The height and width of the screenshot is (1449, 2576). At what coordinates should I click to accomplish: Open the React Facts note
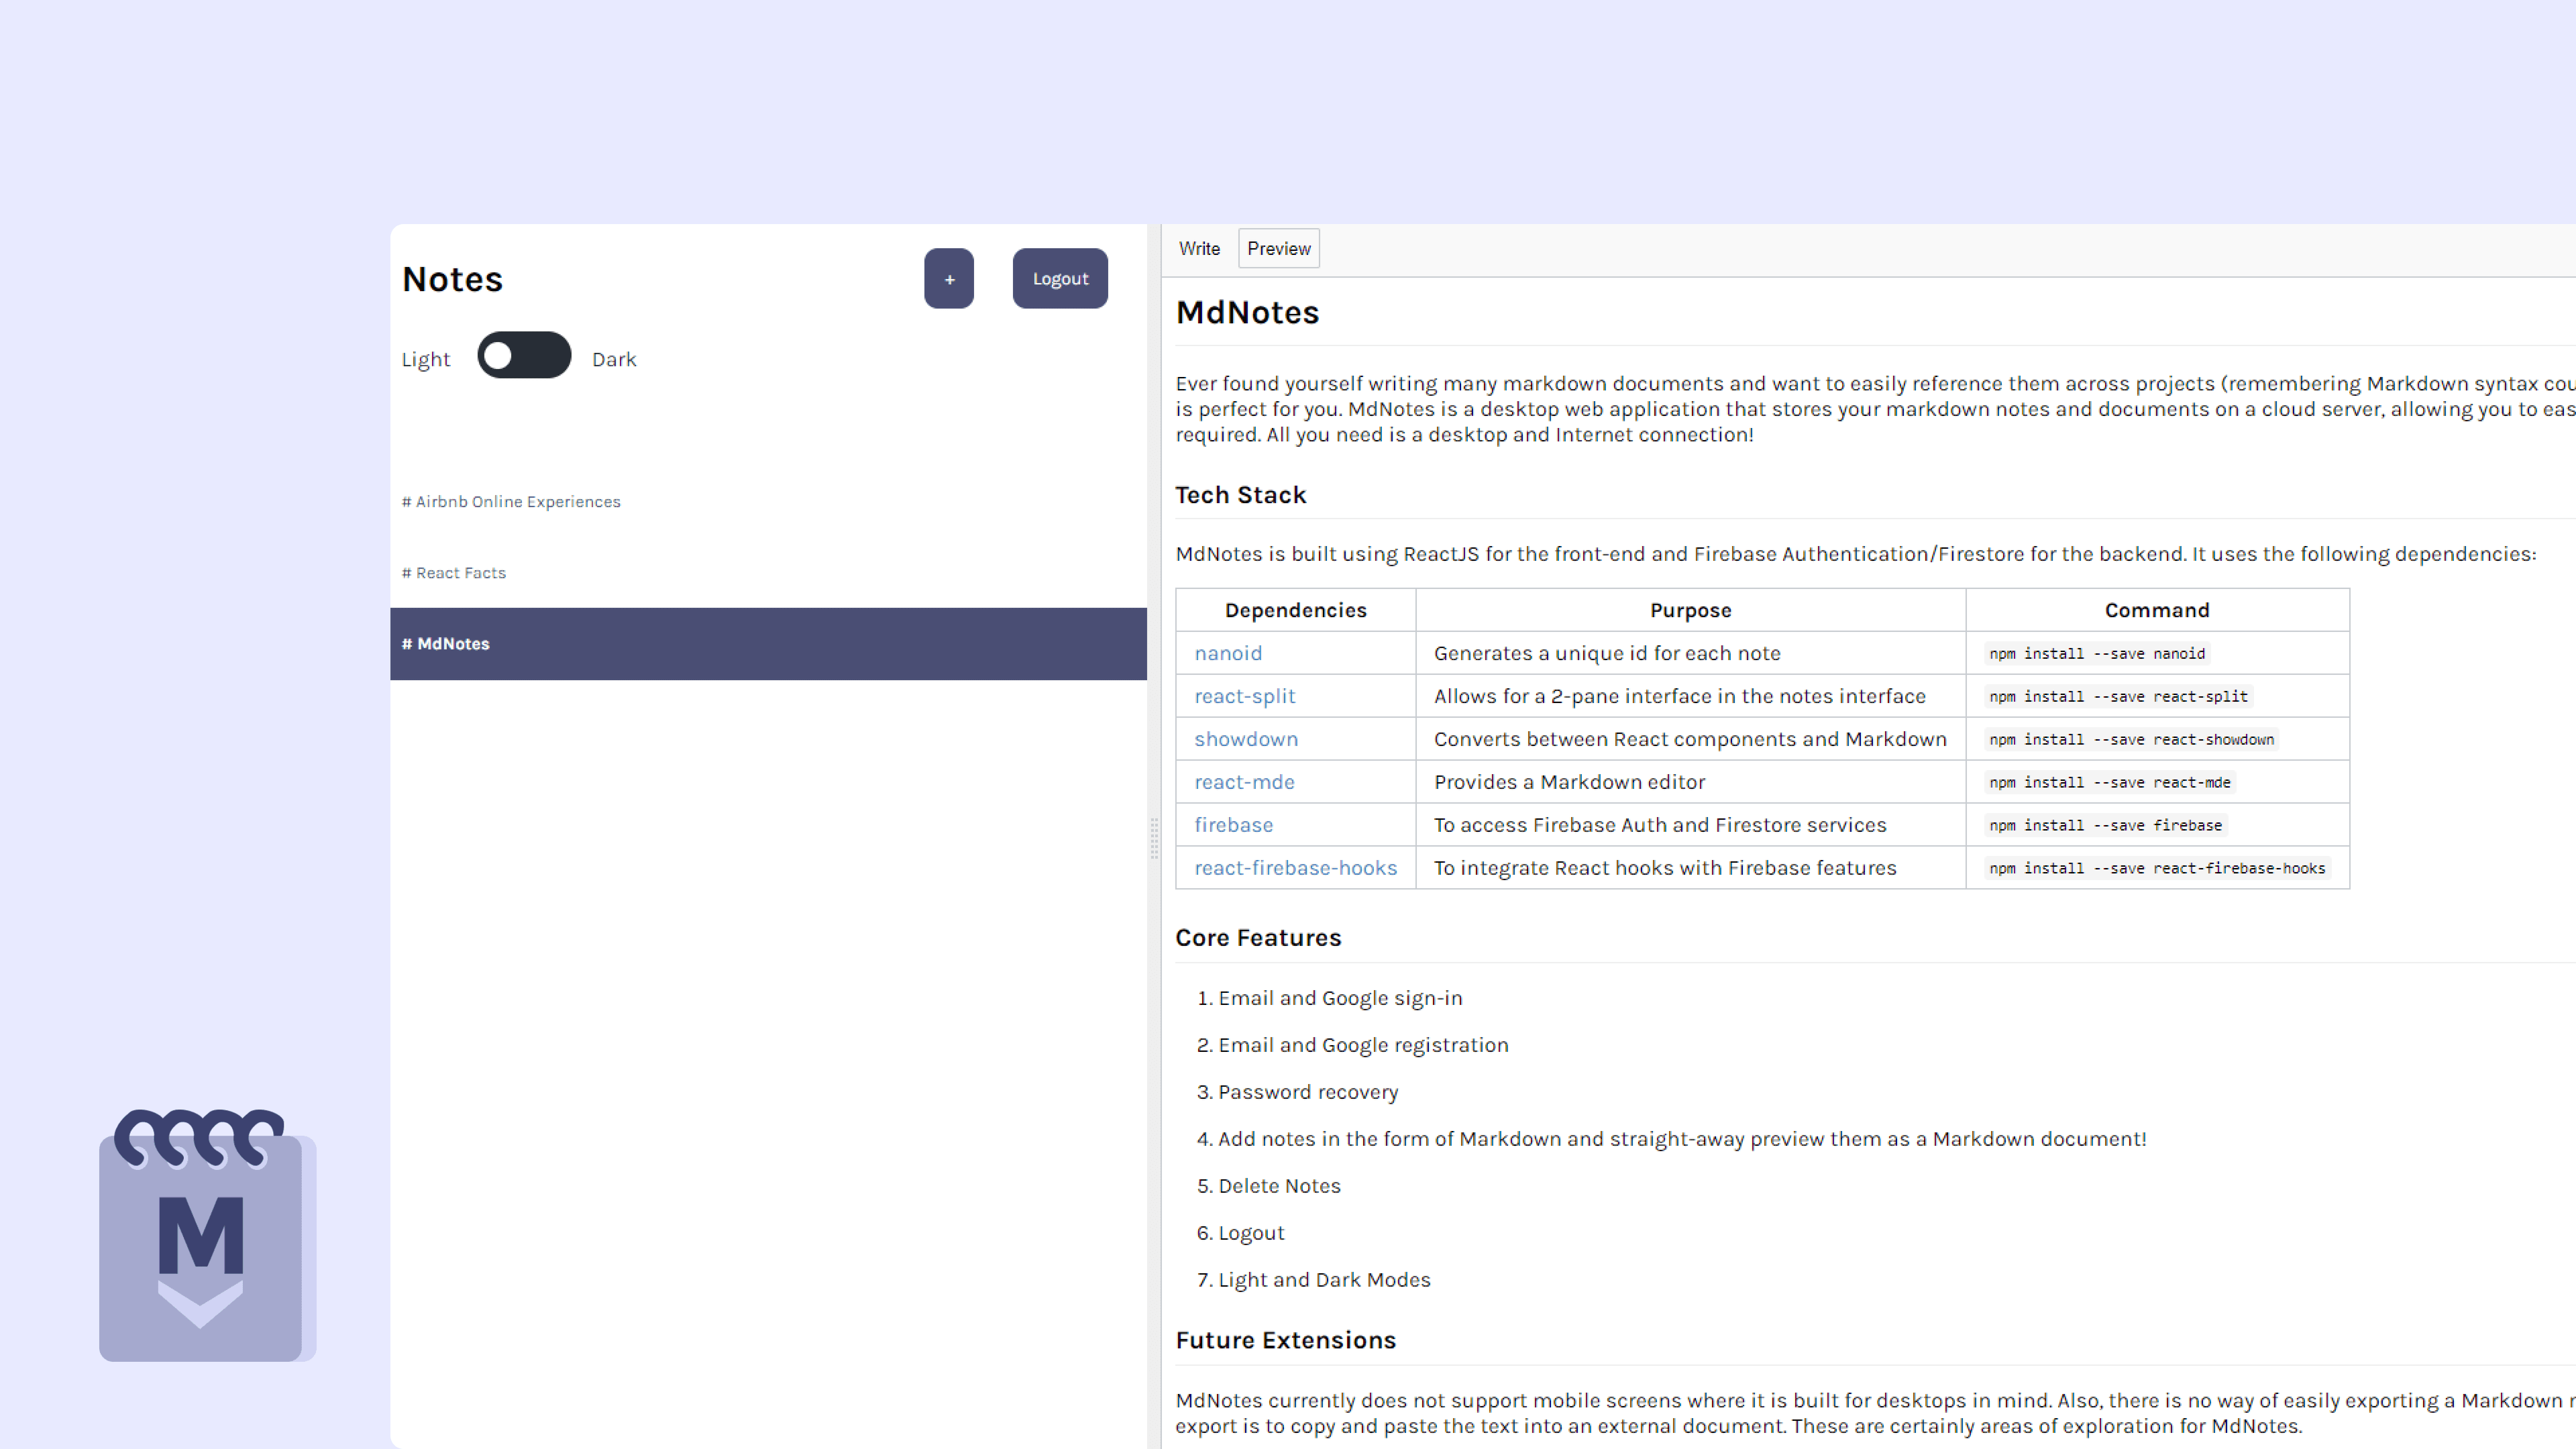454,573
